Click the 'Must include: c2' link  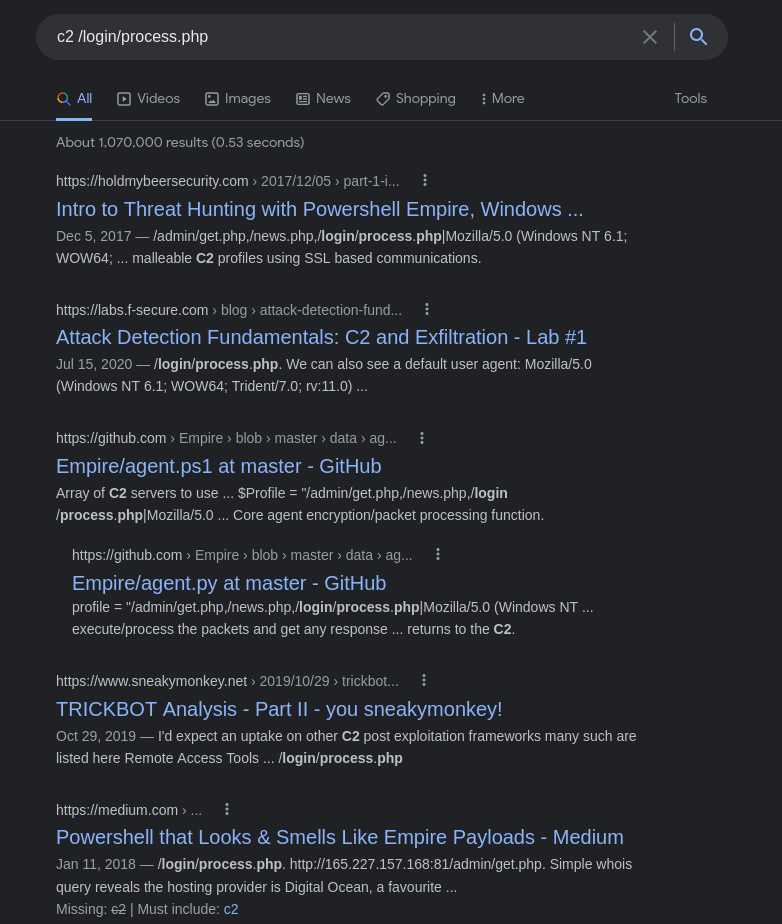[231, 909]
